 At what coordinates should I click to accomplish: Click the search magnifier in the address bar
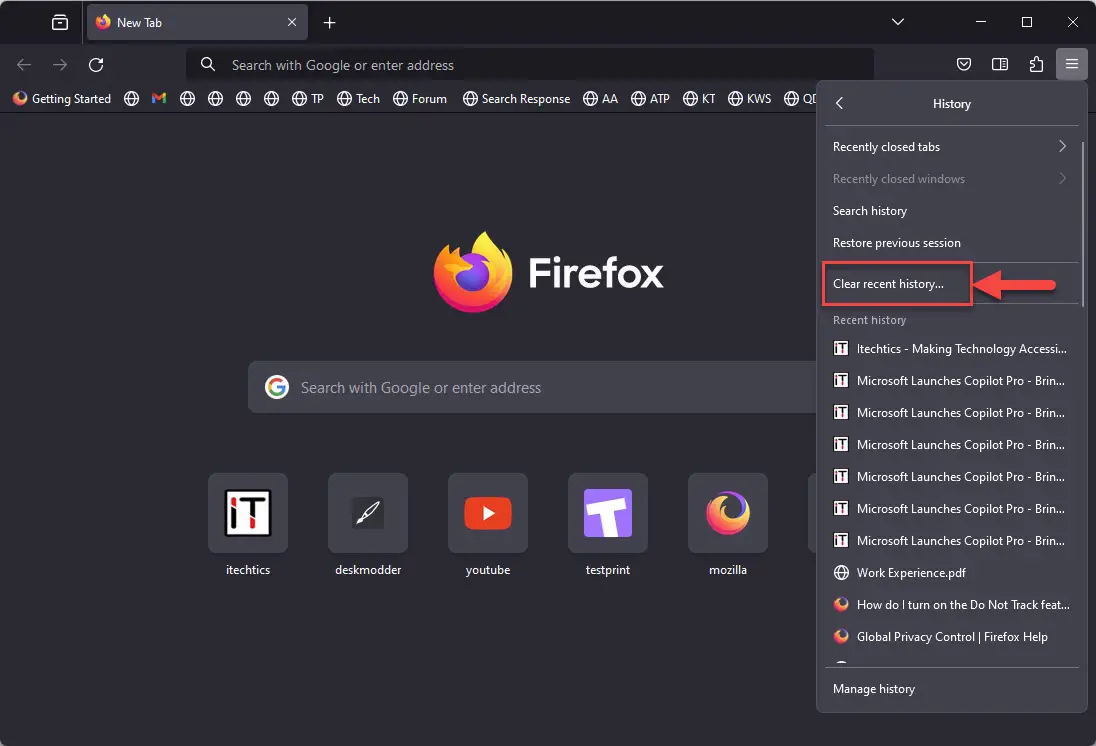point(207,64)
